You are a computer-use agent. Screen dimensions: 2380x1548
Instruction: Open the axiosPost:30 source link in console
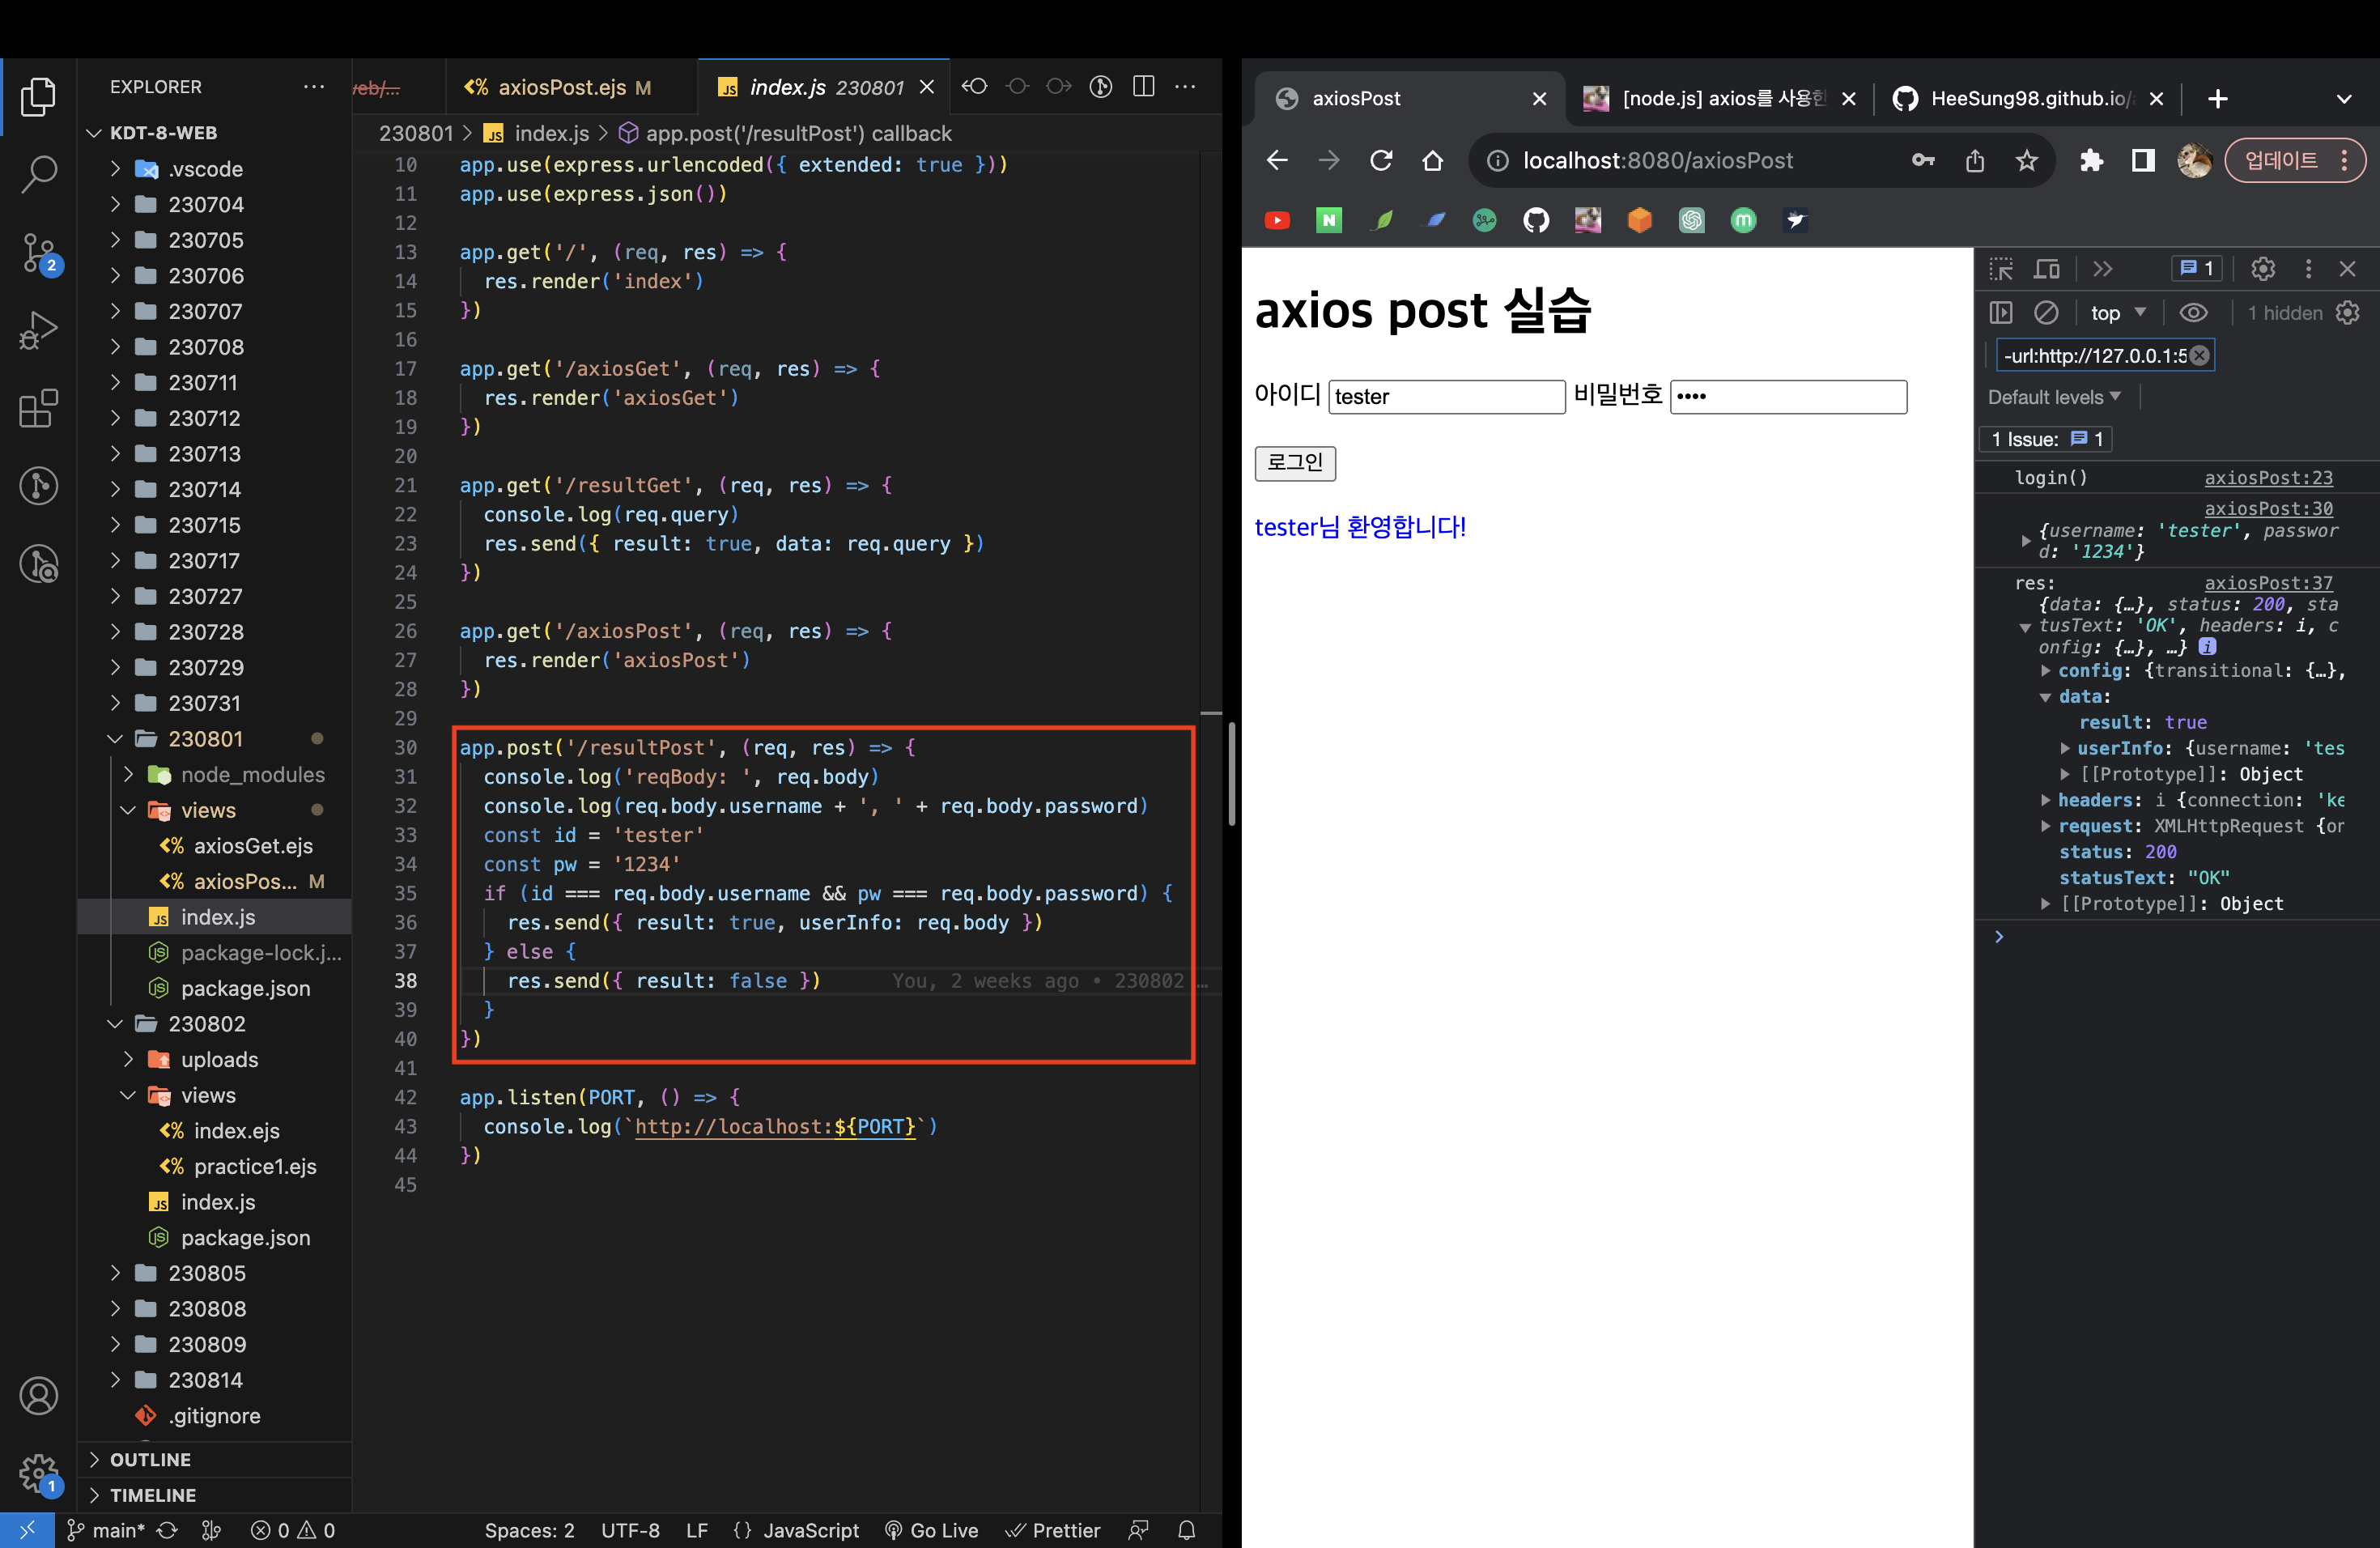pyautogui.click(x=2268, y=508)
